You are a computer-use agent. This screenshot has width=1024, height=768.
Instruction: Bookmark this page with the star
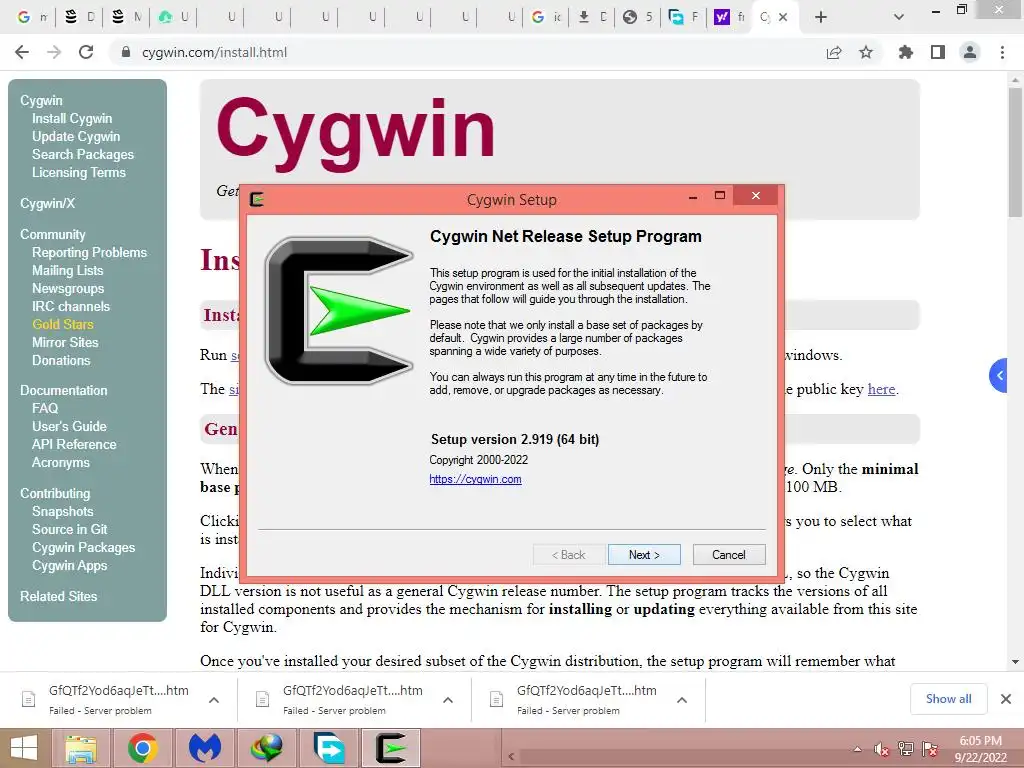click(x=866, y=52)
